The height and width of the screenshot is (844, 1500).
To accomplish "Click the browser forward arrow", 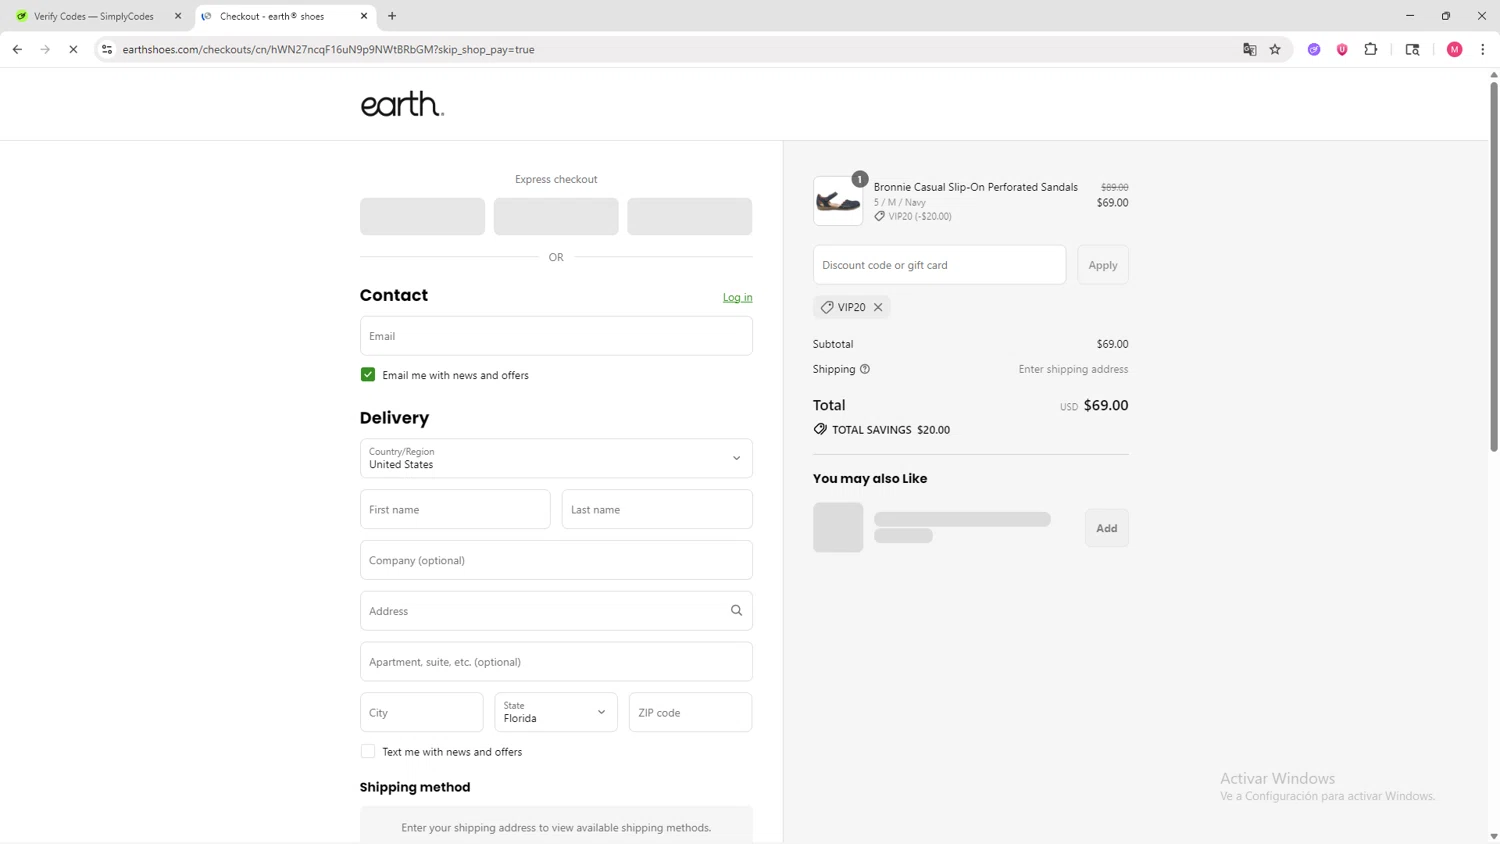I will [x=45, y=49].
